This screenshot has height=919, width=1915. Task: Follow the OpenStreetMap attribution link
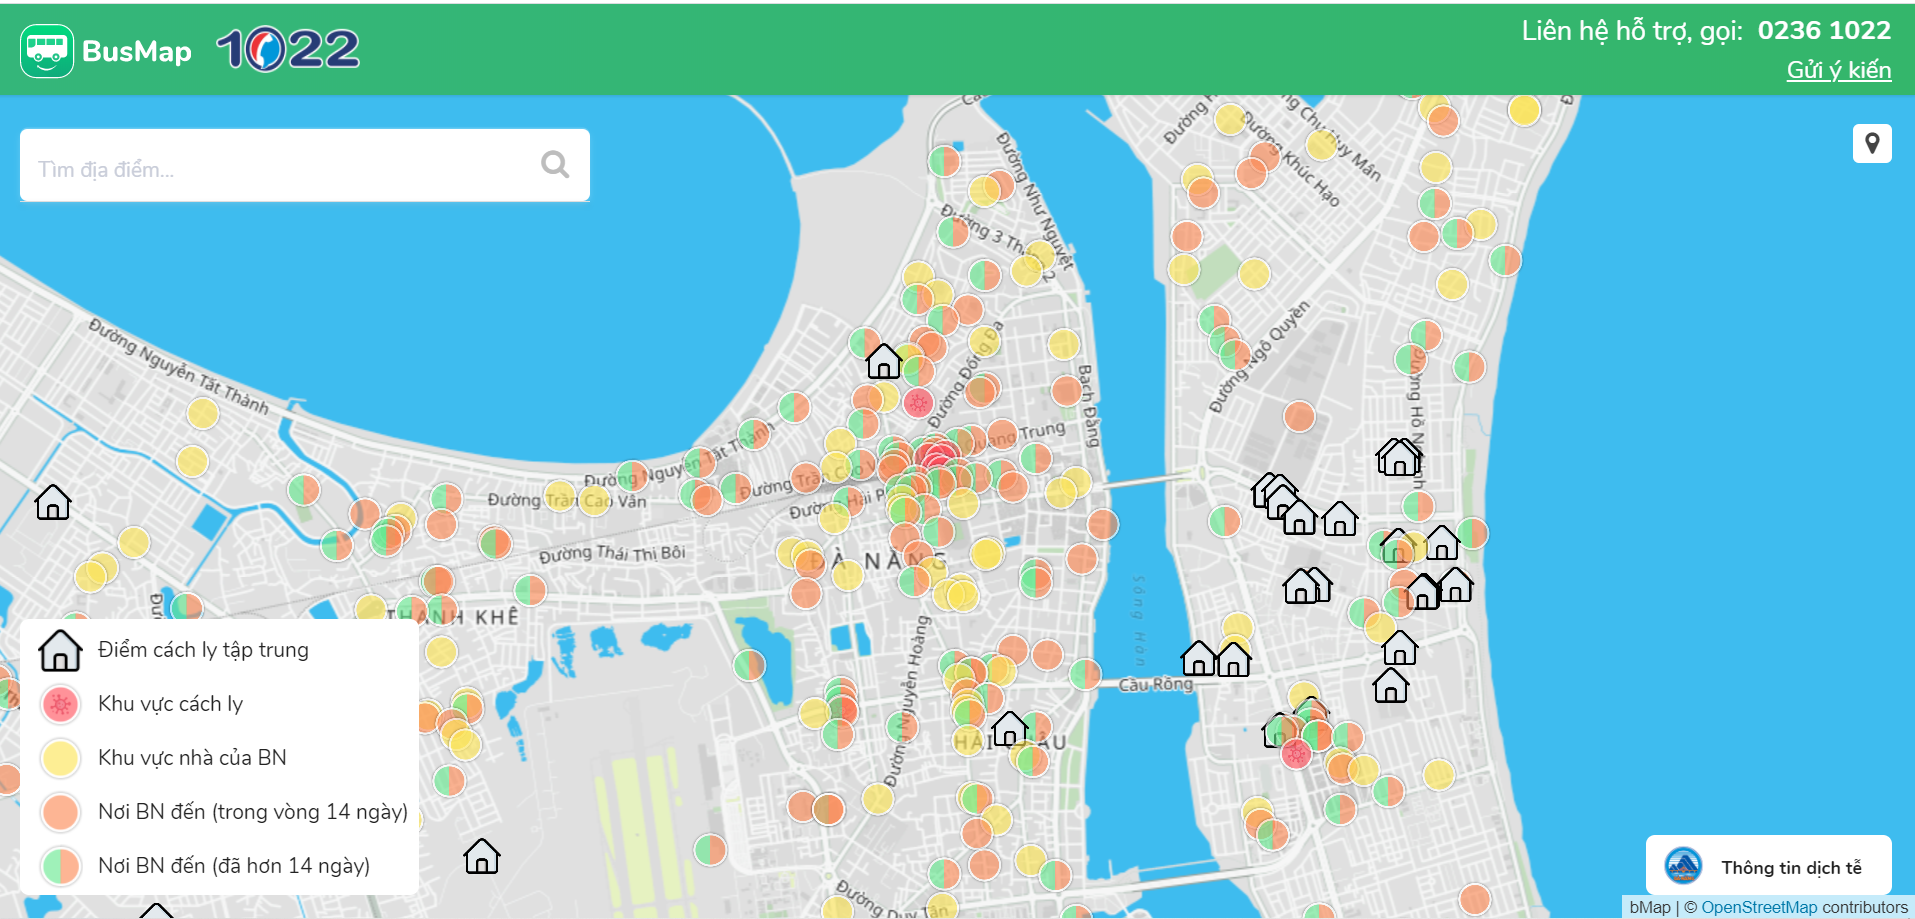click(1758, 907)
